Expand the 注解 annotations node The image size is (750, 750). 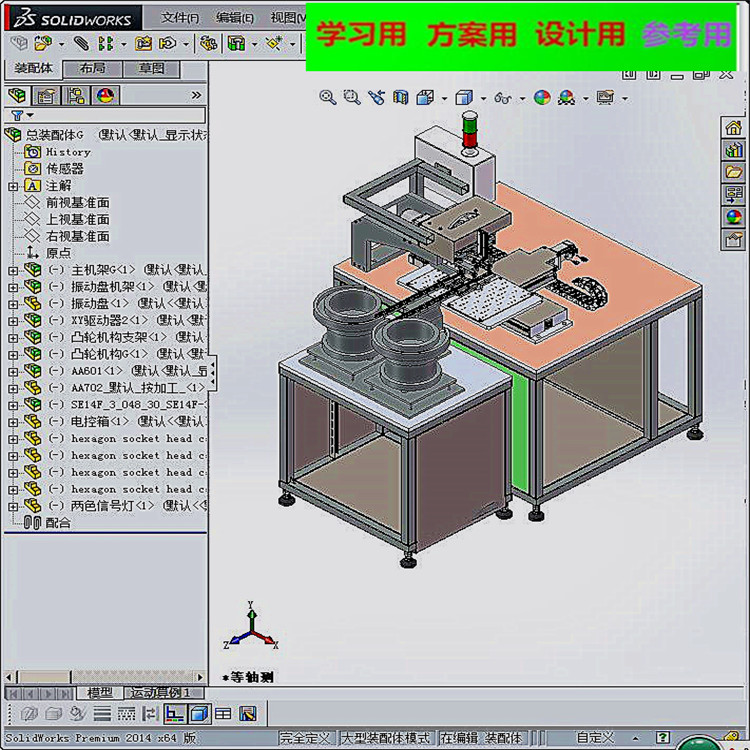pyautogui.click(x=13, y=187)
